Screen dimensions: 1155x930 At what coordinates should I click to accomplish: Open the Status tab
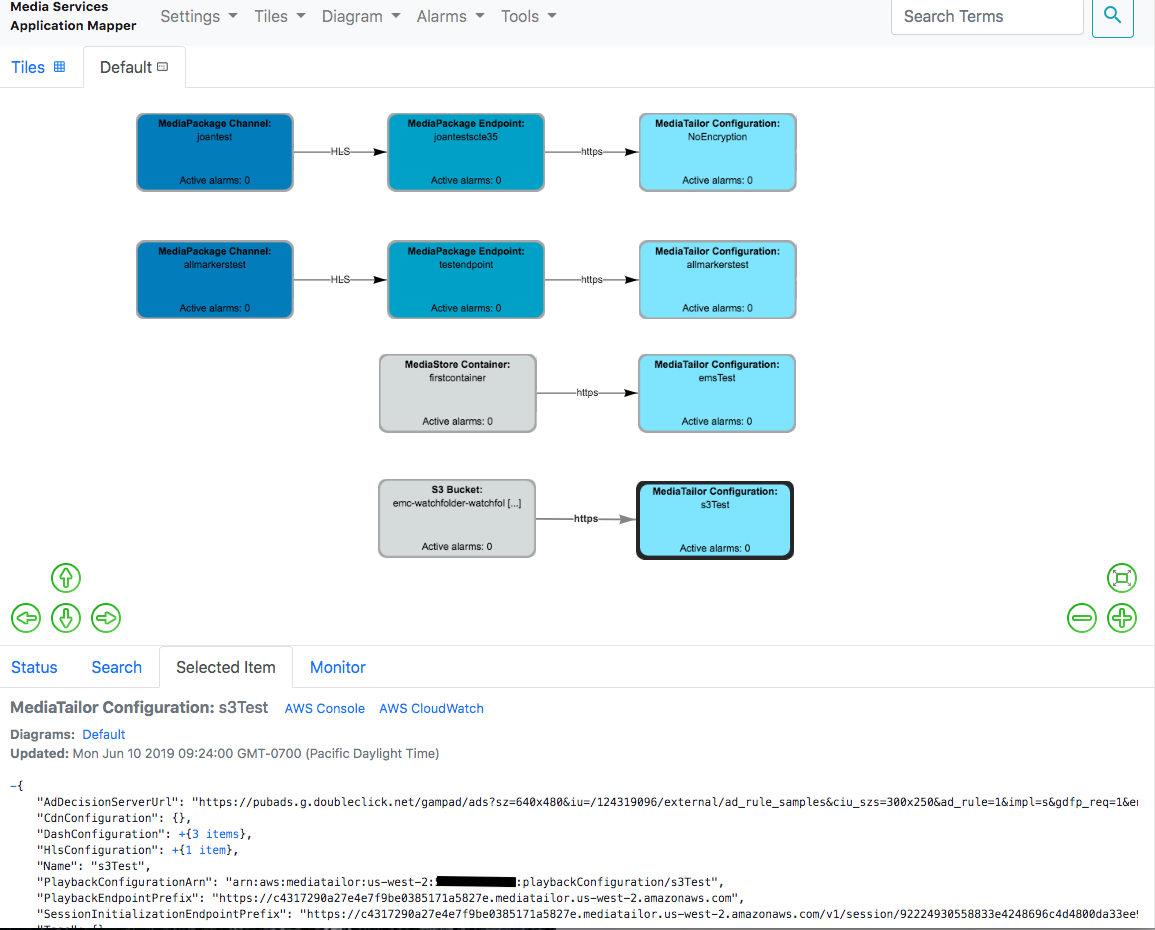click(34, 667)
